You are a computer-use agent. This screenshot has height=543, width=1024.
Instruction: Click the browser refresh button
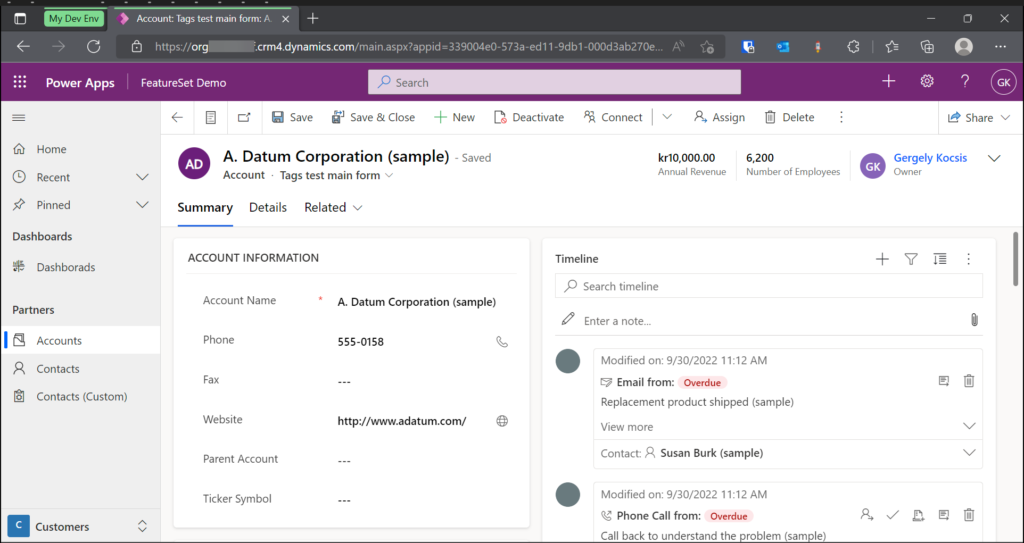pos(93,46)
